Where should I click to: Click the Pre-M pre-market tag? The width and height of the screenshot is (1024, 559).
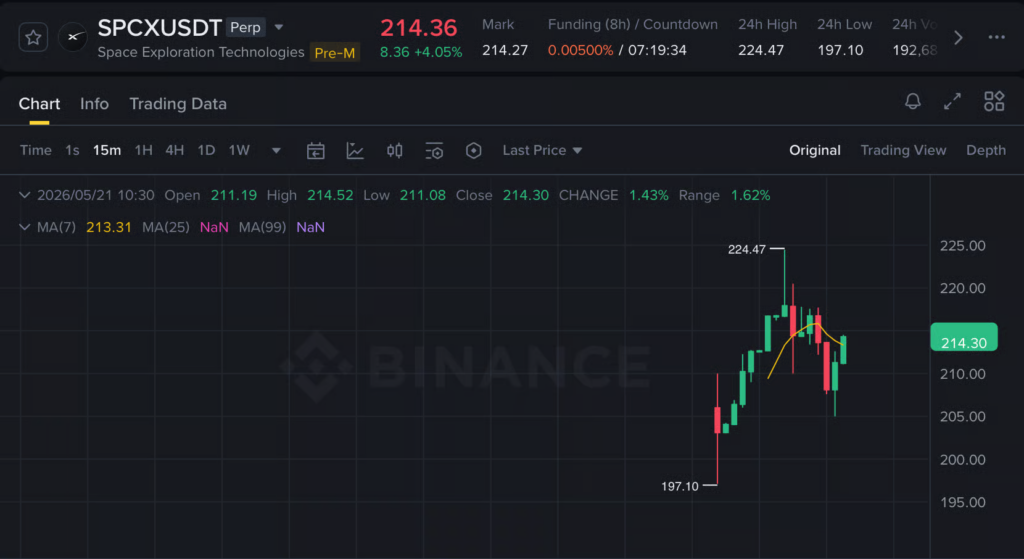click(335, 53)
